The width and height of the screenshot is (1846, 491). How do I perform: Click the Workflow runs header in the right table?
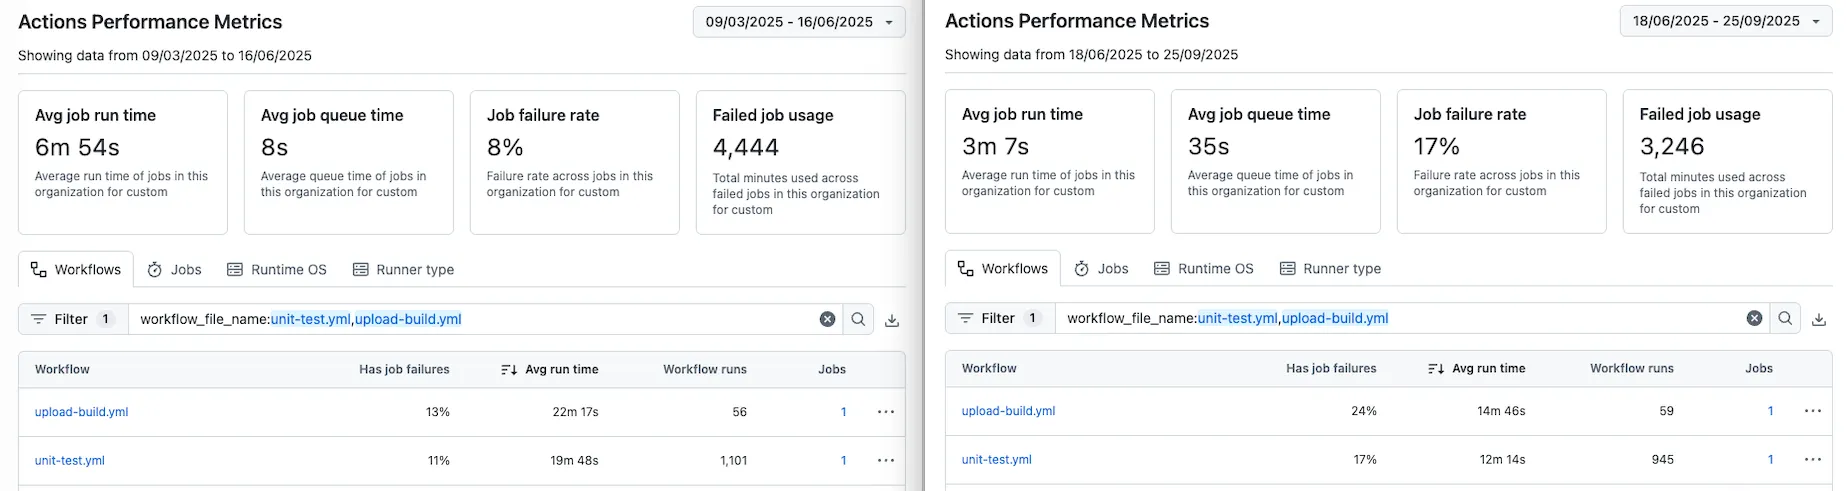[x=1632, y=369]
